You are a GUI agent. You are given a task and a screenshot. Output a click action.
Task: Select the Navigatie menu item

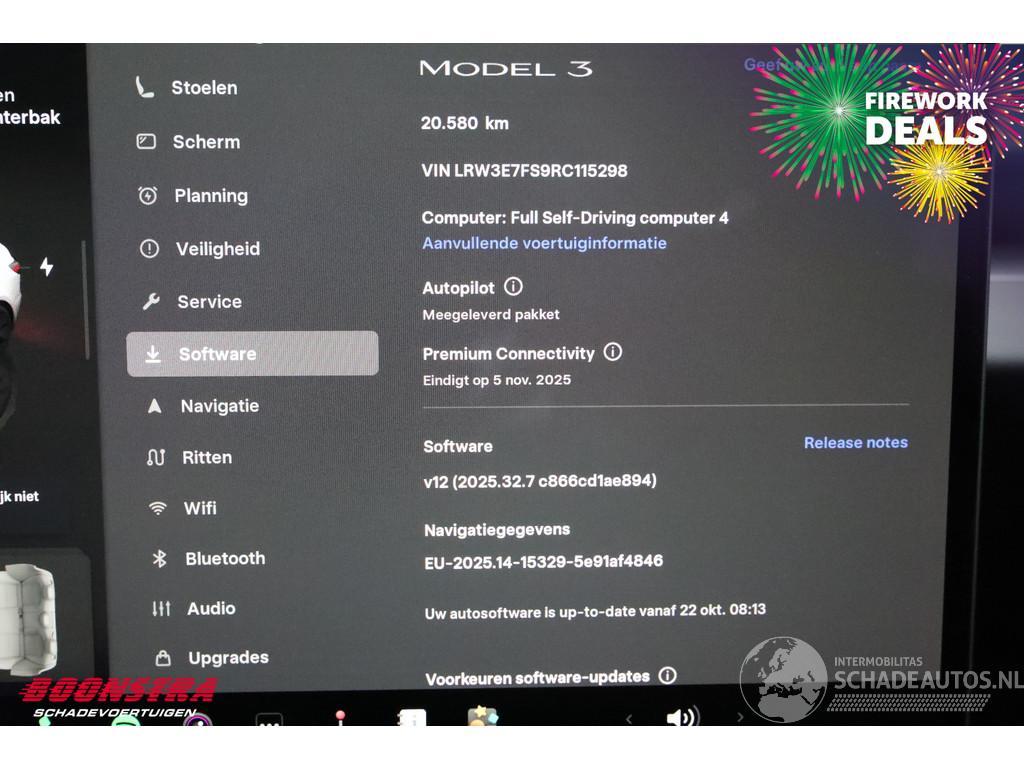(219, 406)
